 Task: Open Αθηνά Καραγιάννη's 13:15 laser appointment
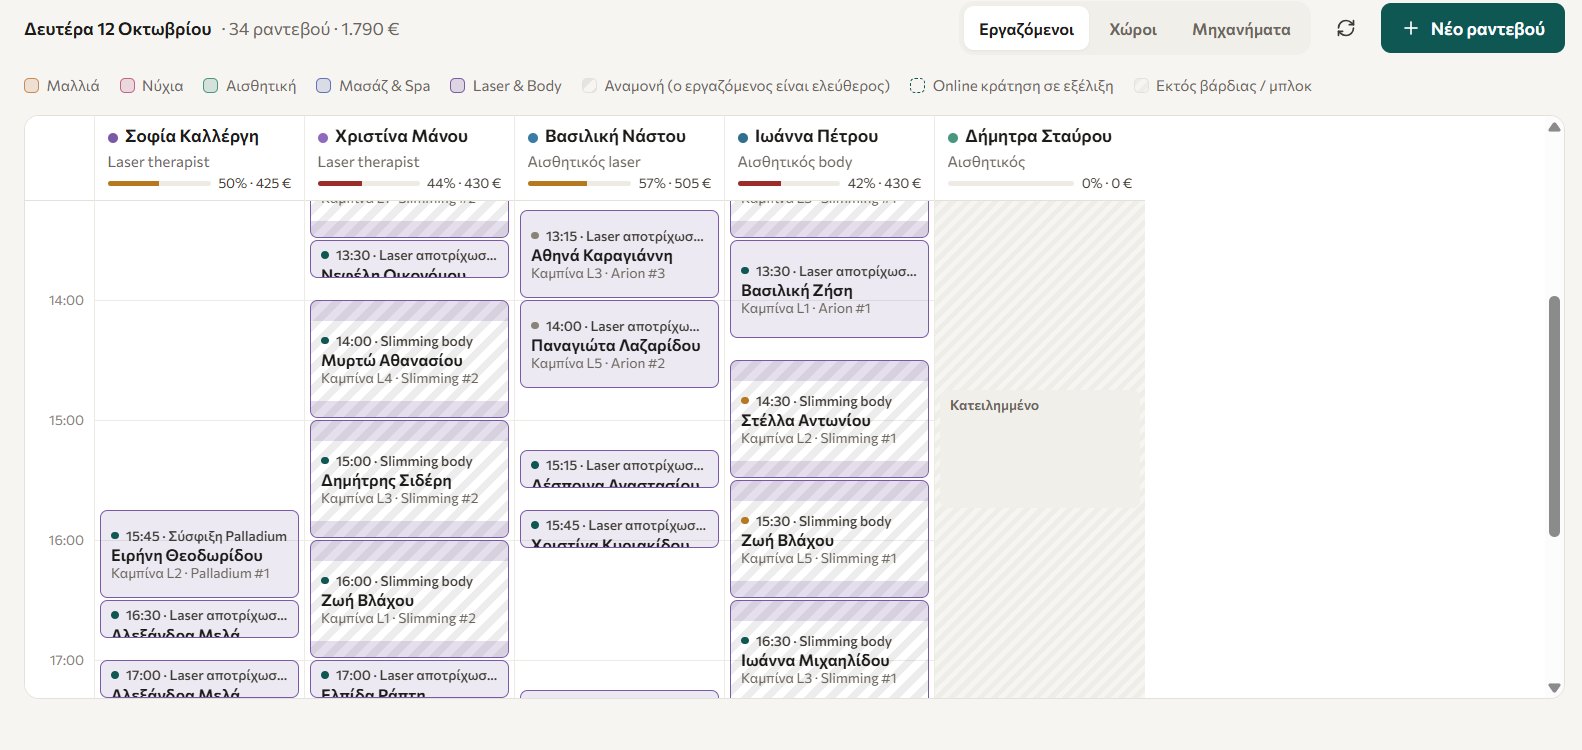(x=620, y=254)
